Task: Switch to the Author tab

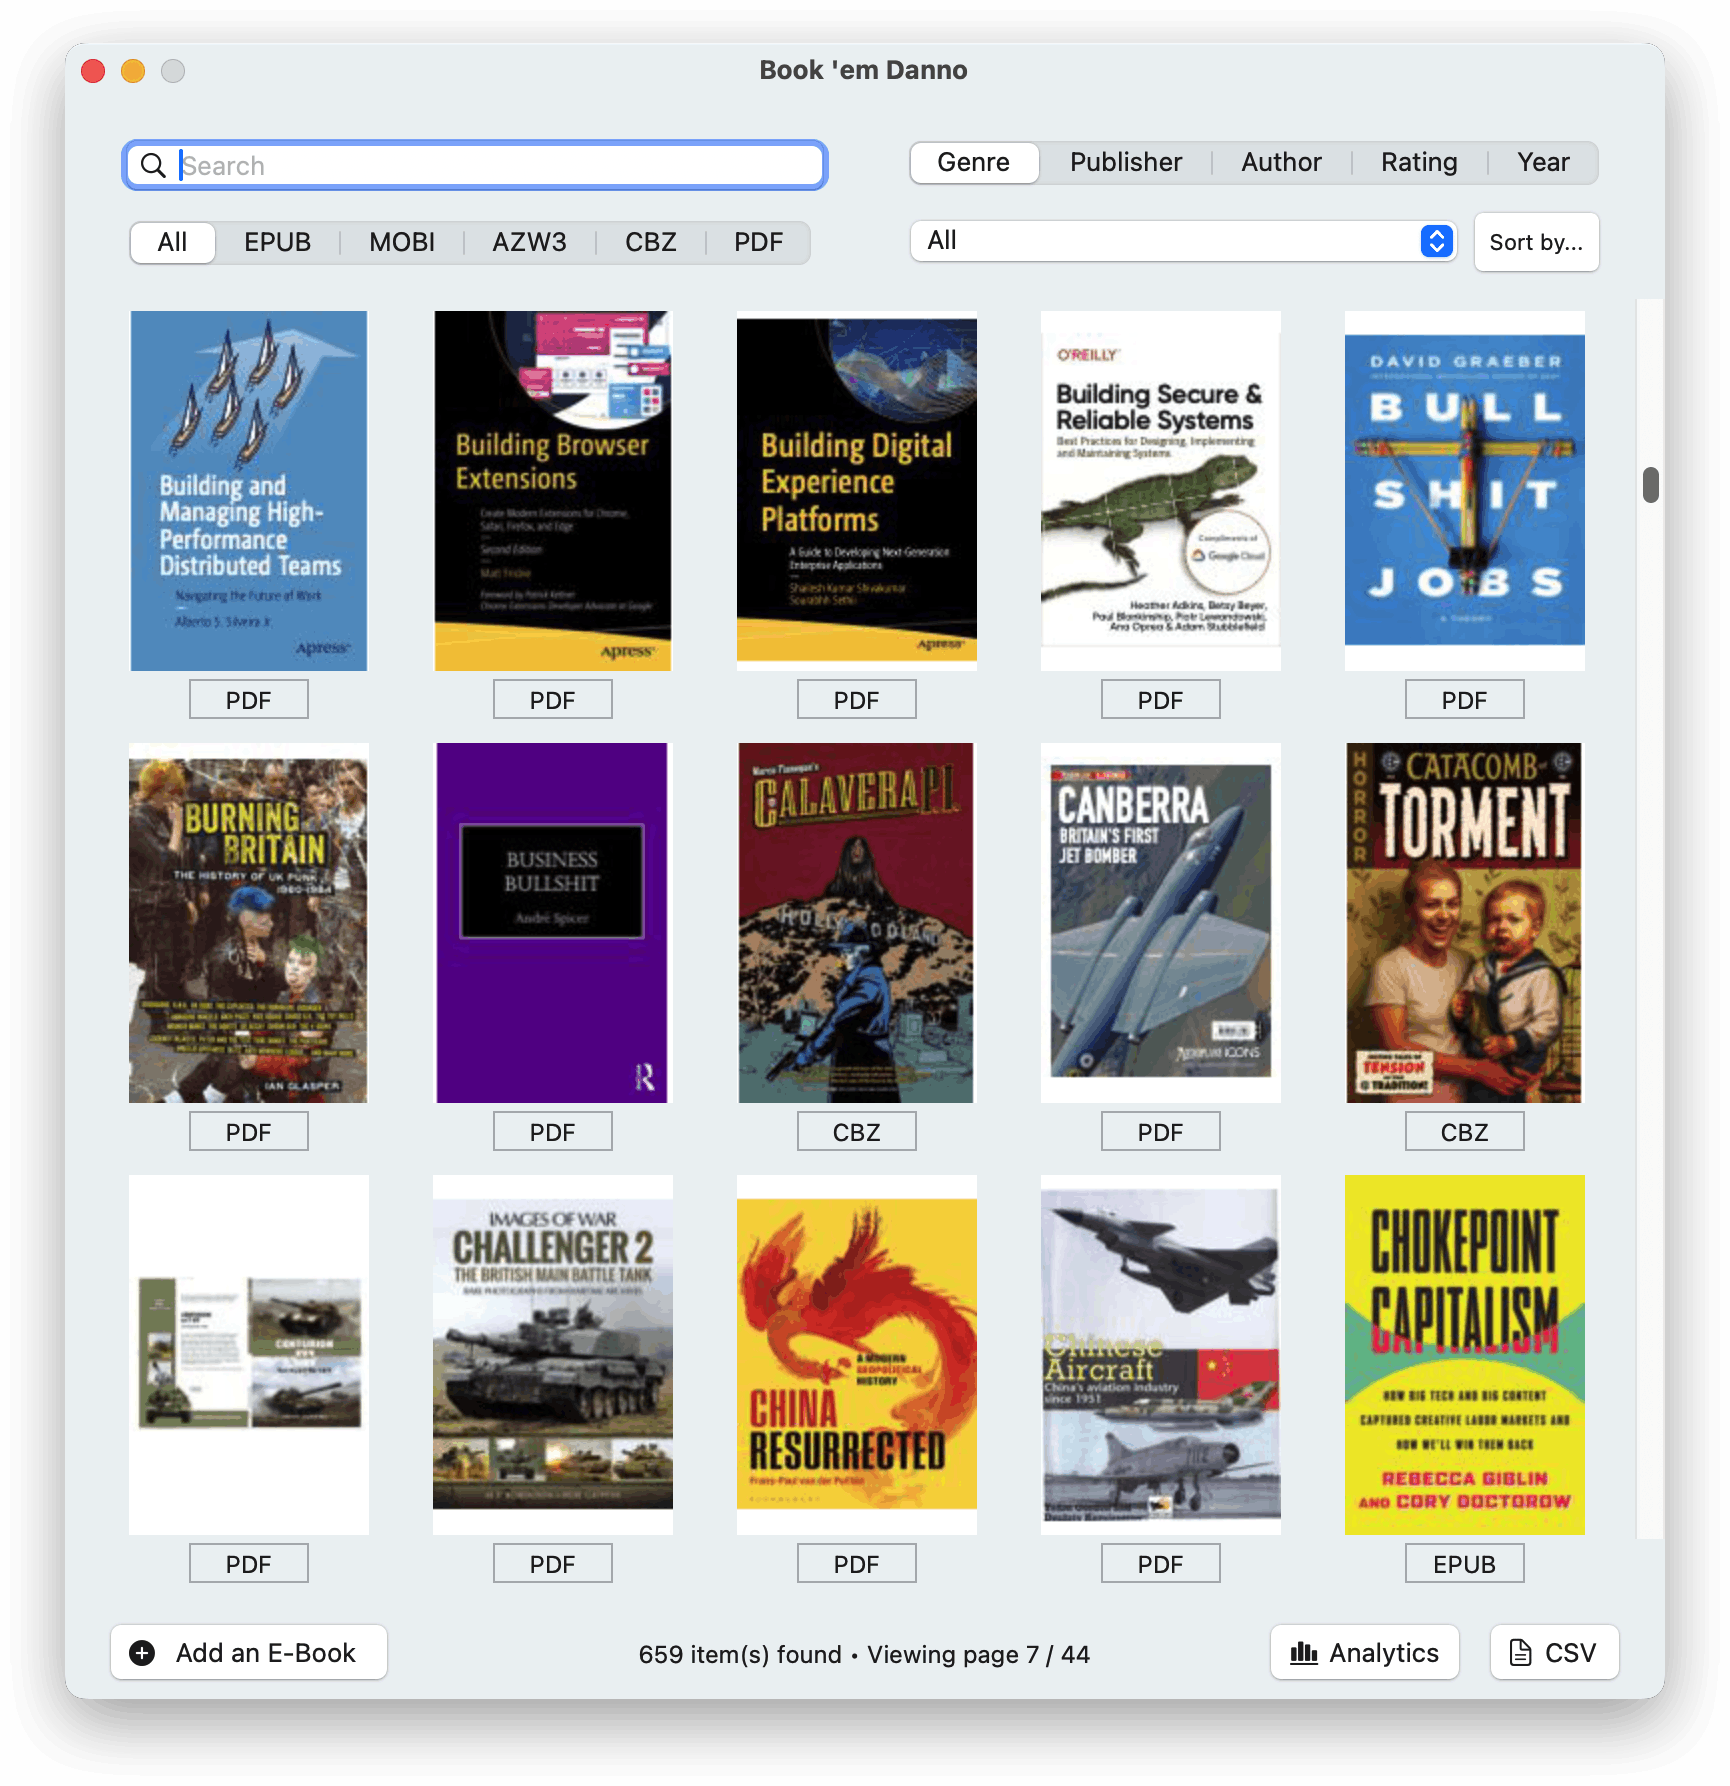Action: click(x=1281, y=162)
